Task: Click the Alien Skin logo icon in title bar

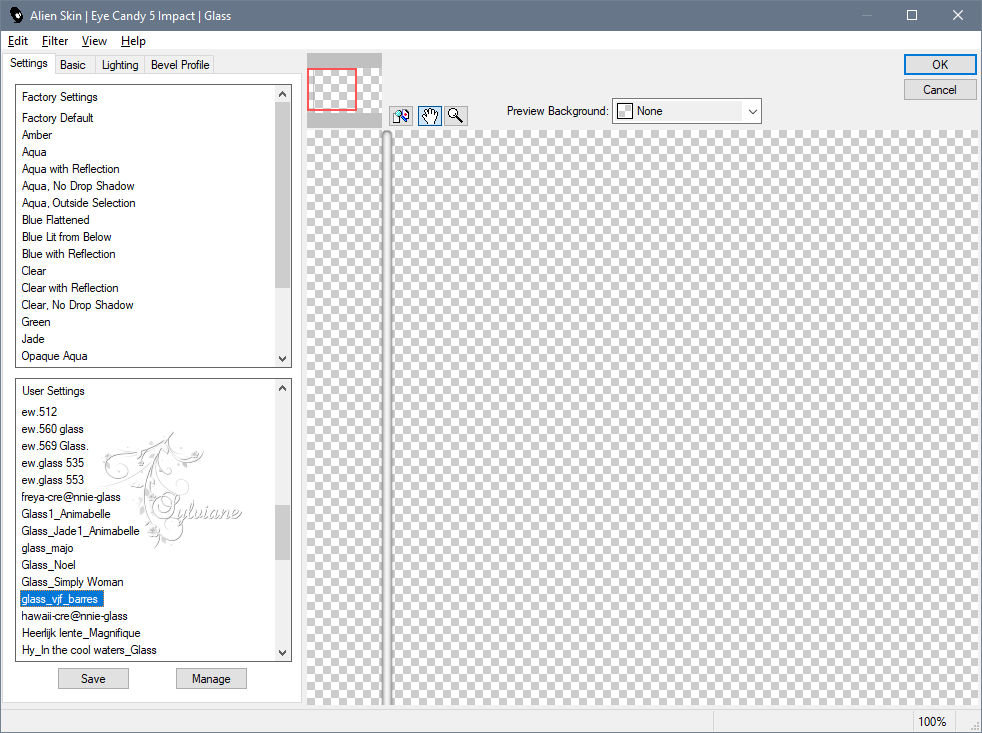Action: [x=16, y=15]
